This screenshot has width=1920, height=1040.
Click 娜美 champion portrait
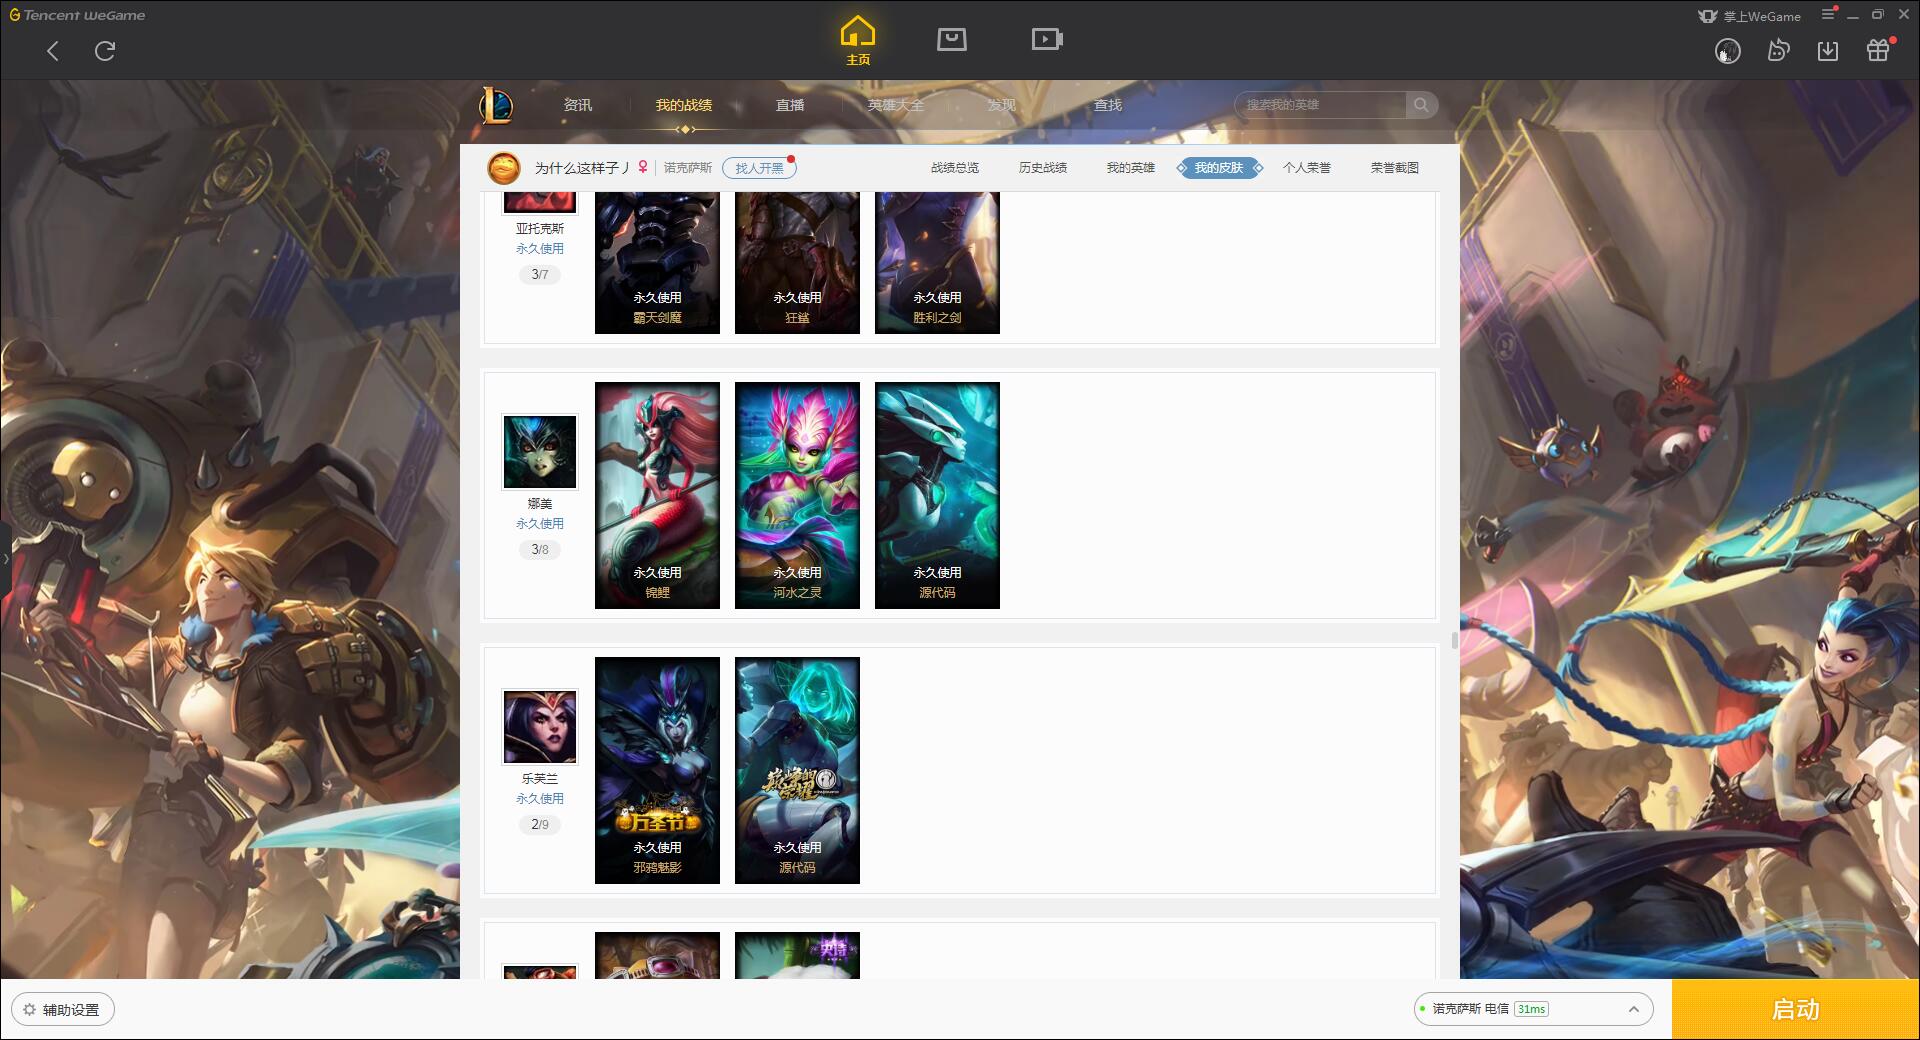click(x=540, y=452)
